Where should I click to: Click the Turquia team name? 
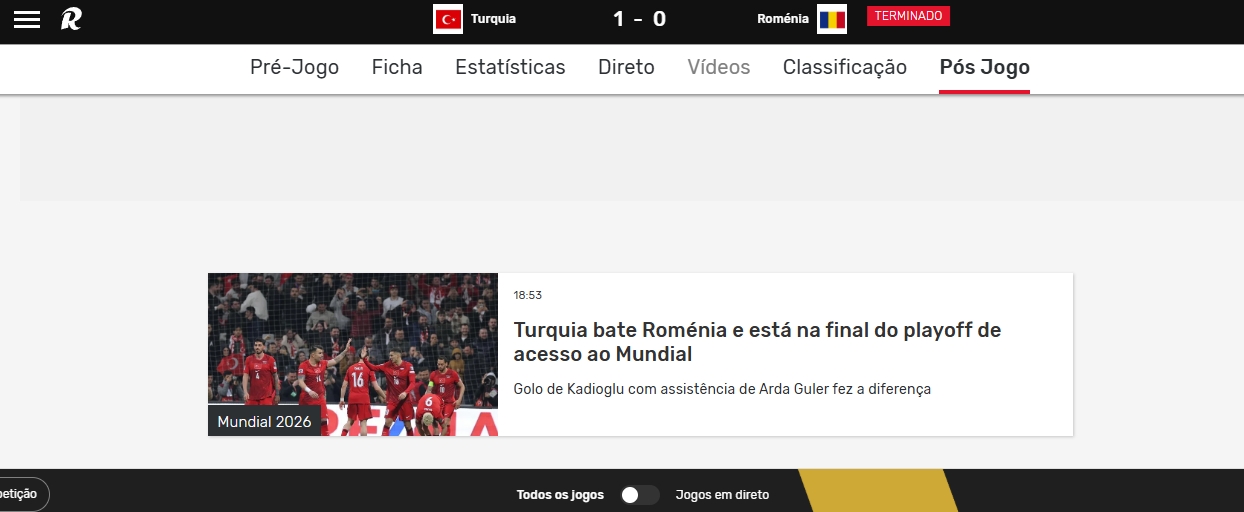pos(493,19)
